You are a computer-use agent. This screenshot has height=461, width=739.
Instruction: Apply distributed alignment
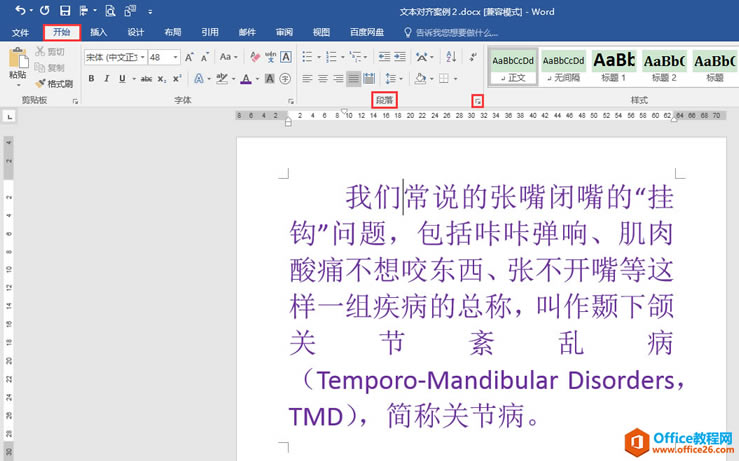369,79
